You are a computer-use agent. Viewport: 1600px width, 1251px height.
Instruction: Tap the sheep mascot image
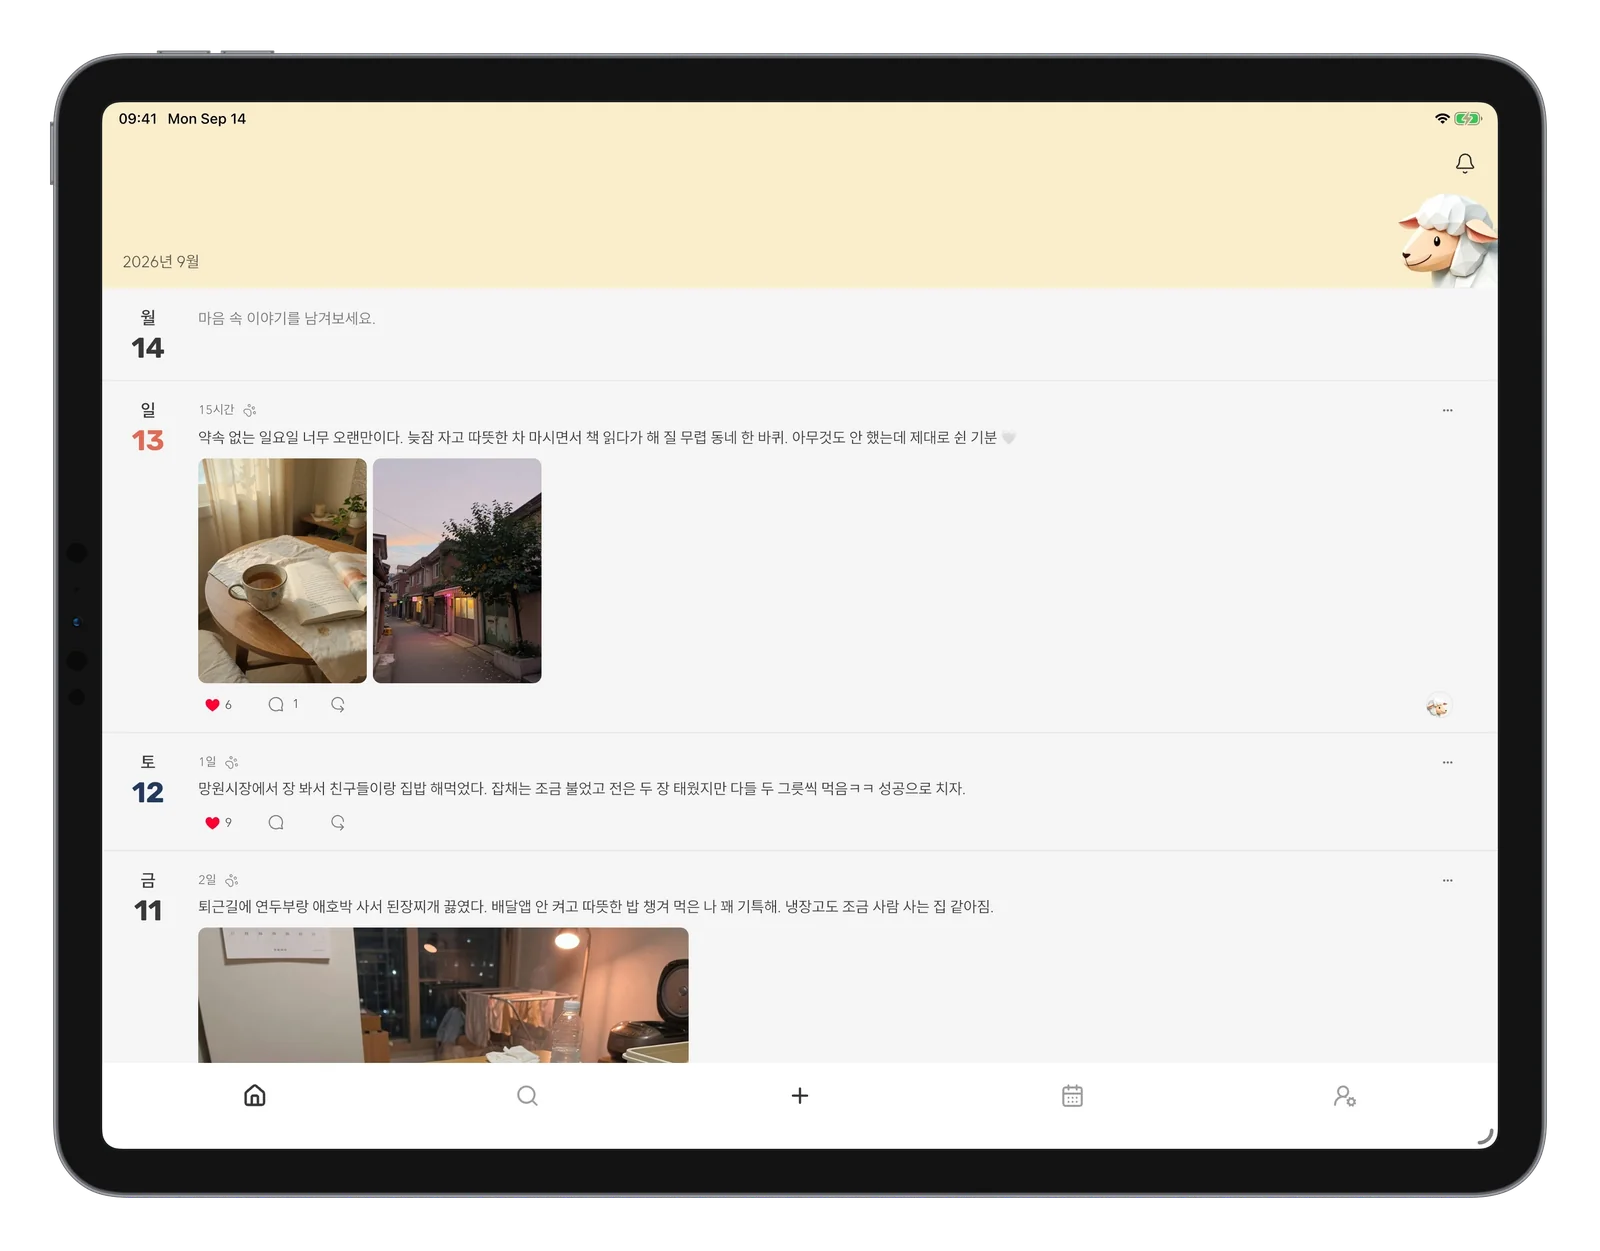[1447, 240]
